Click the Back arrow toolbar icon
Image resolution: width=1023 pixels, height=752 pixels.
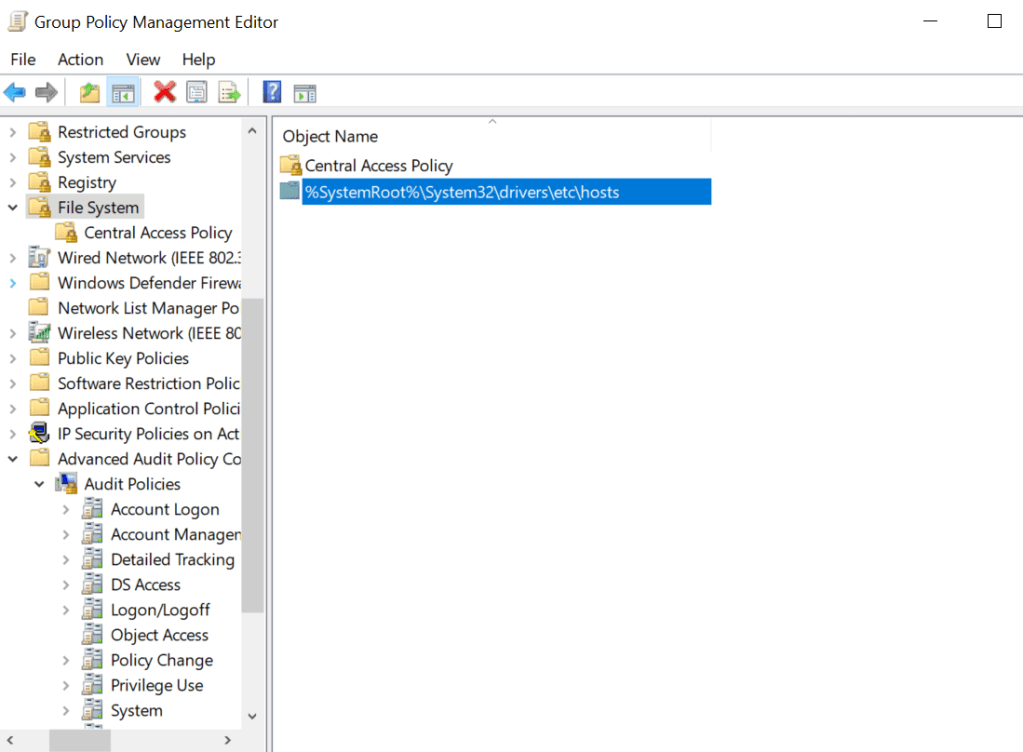click(15, 93)
